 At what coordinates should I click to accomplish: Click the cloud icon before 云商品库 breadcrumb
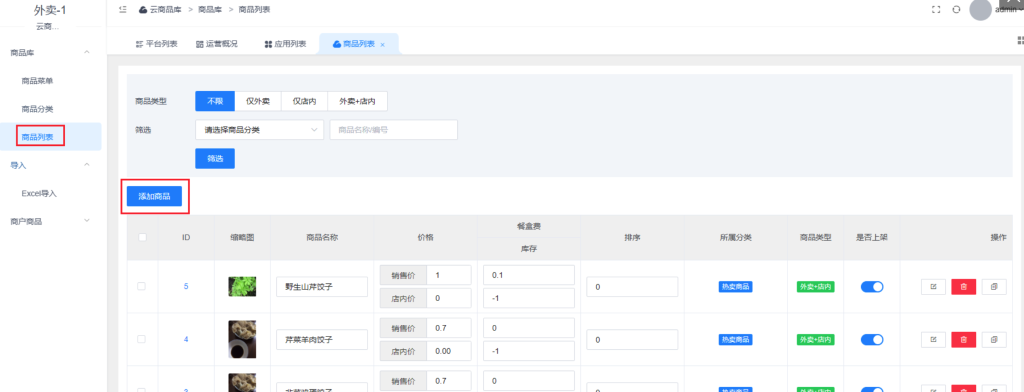142,9
